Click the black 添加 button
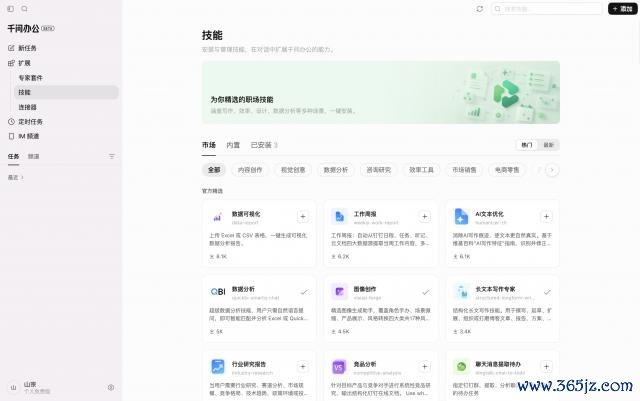Viewport: 640px width, 401px height. tap(622, 9)
